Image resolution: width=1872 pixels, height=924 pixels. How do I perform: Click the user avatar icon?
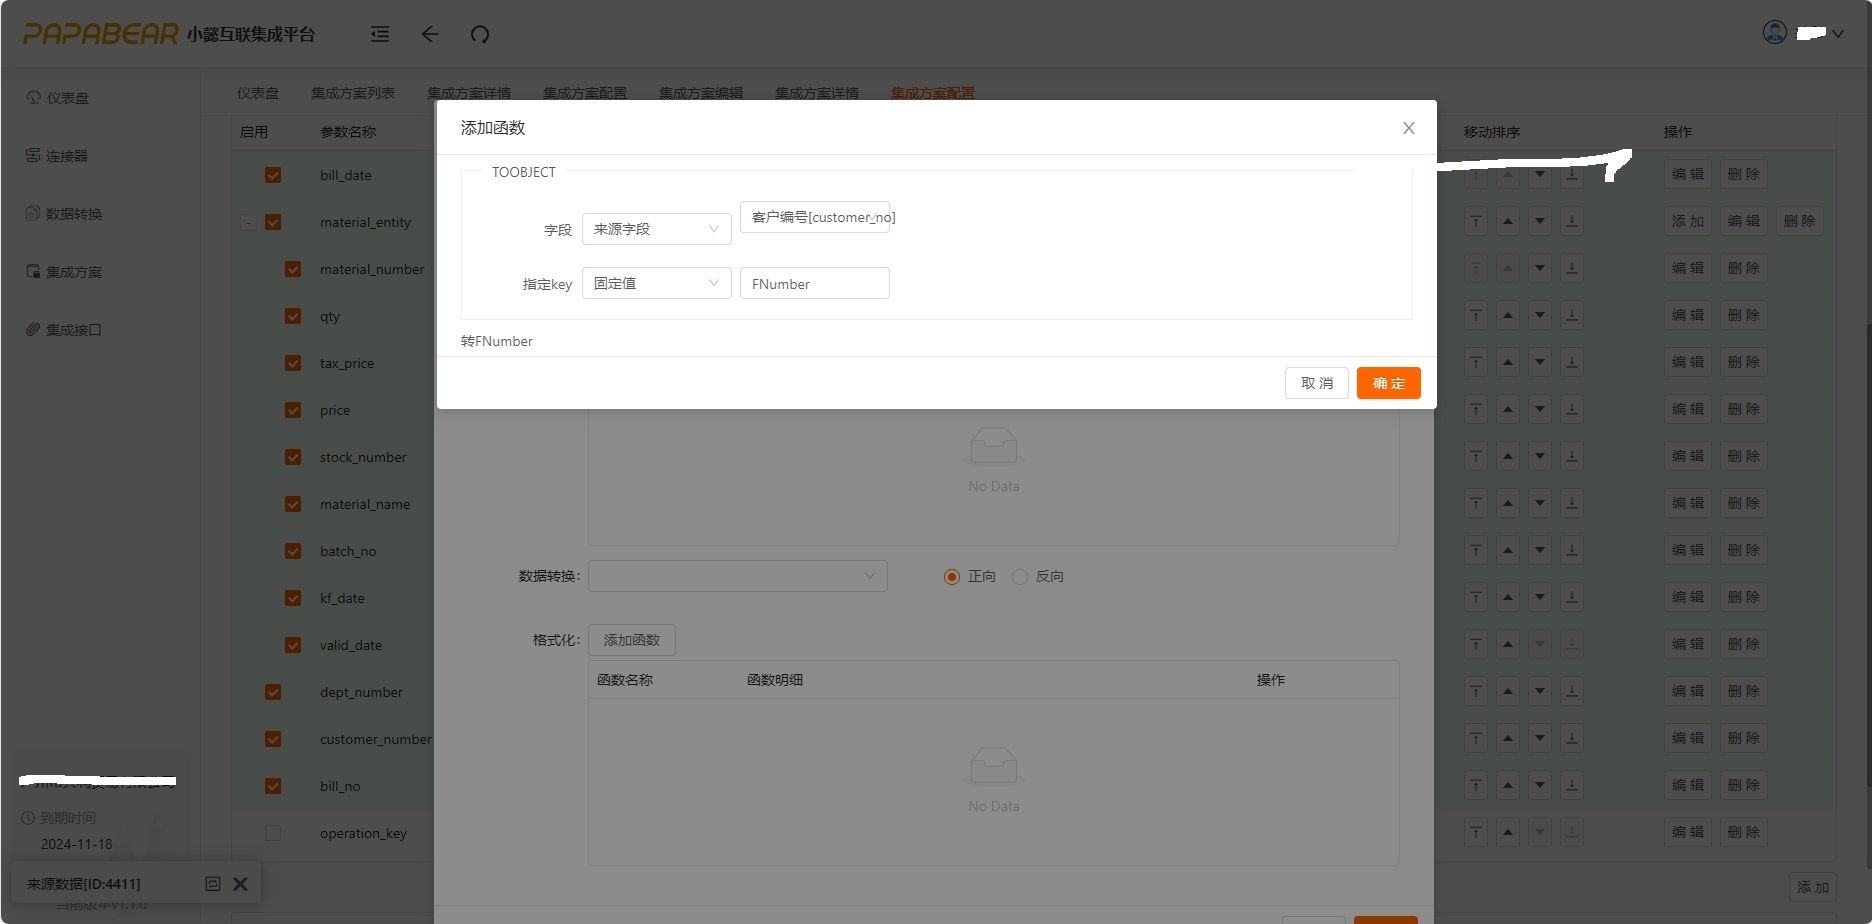1774,33
